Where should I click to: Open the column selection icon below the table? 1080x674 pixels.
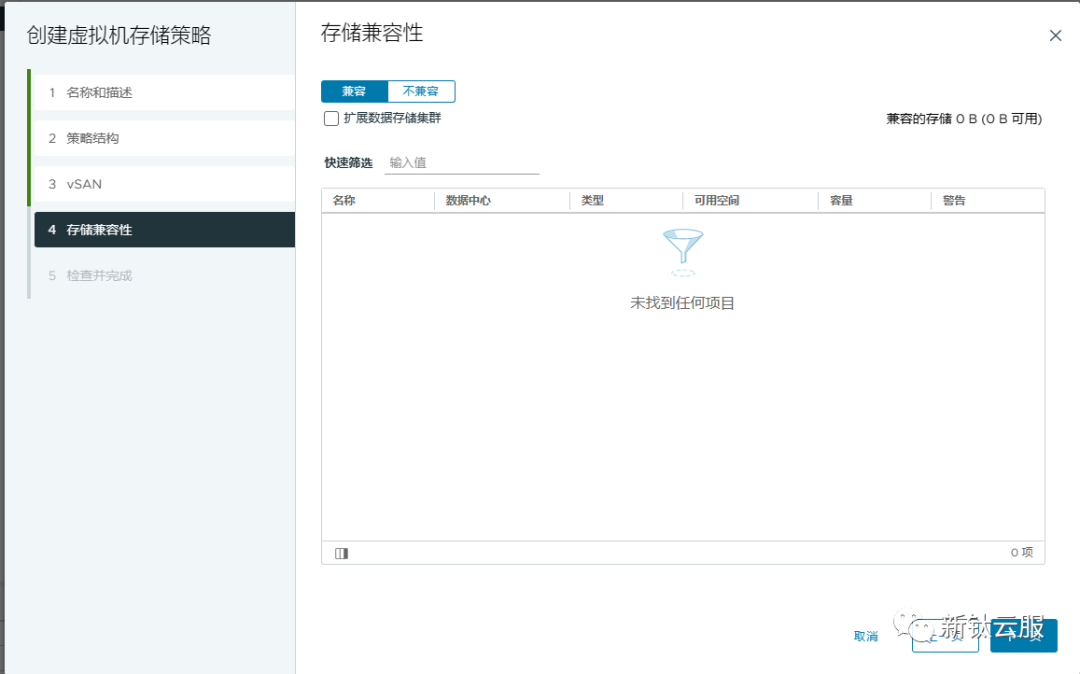tap(340, 552)
